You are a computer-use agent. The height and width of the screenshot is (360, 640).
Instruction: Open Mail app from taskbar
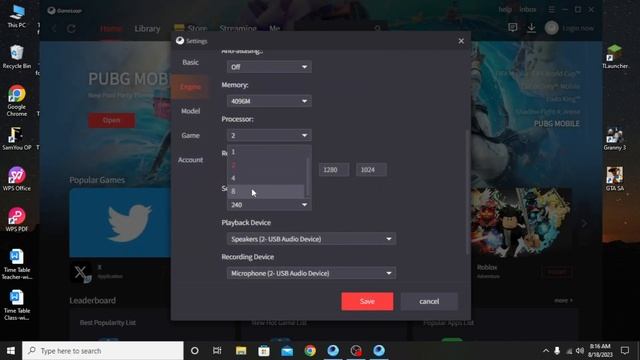pos(287,351)
